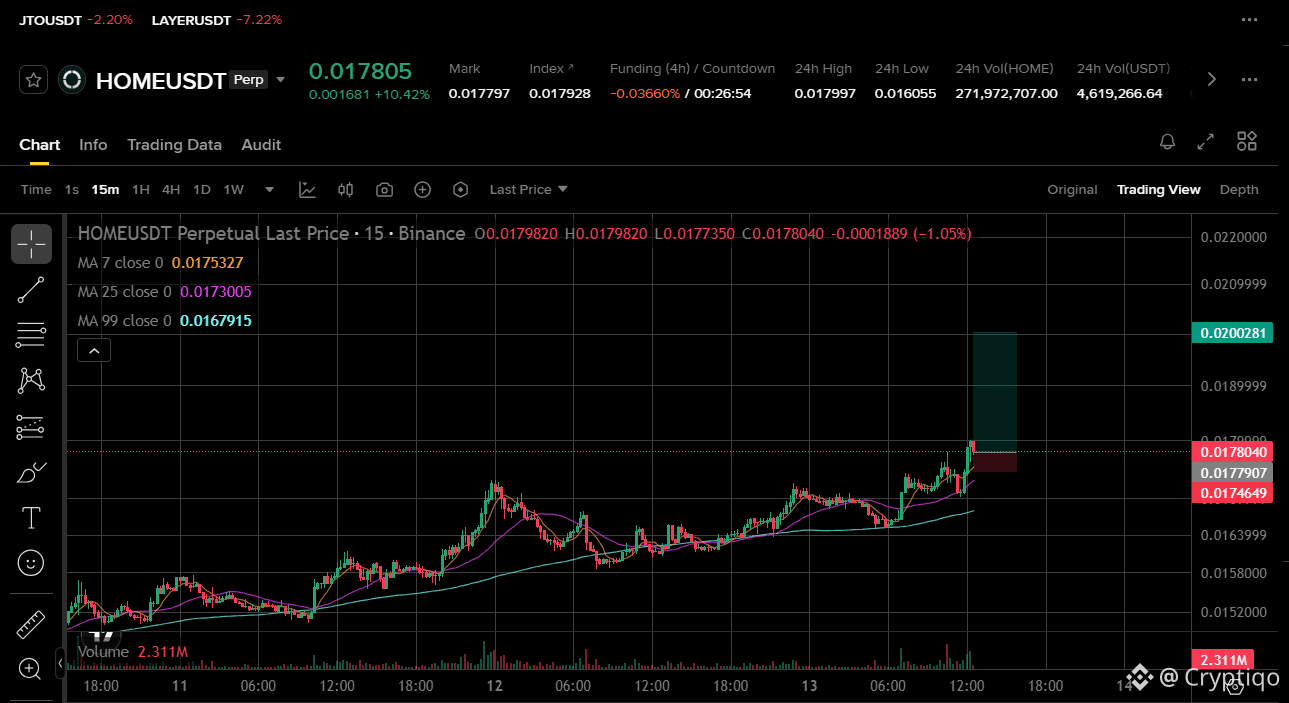Click the 0.0178040 current price axis label
This screenshot has height=703, width=1289.
(1232, 452)
